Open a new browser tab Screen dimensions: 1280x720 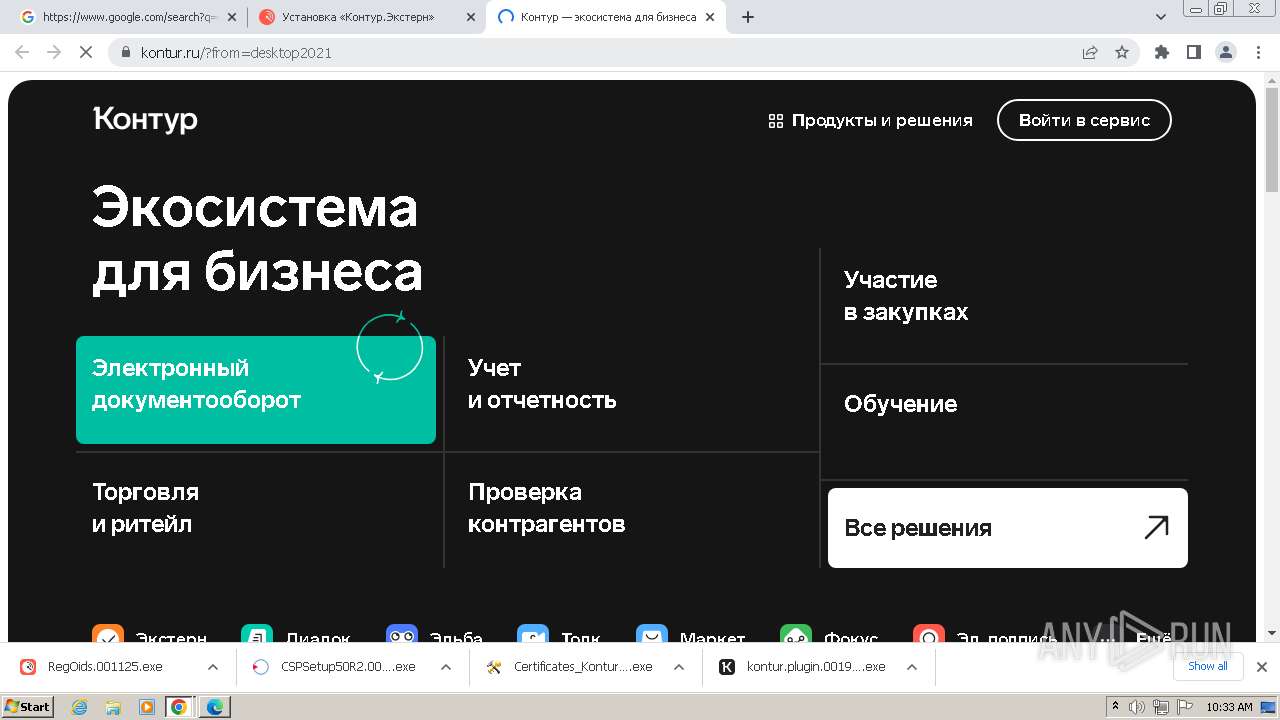pyautogui.click(x=748, y=17)
